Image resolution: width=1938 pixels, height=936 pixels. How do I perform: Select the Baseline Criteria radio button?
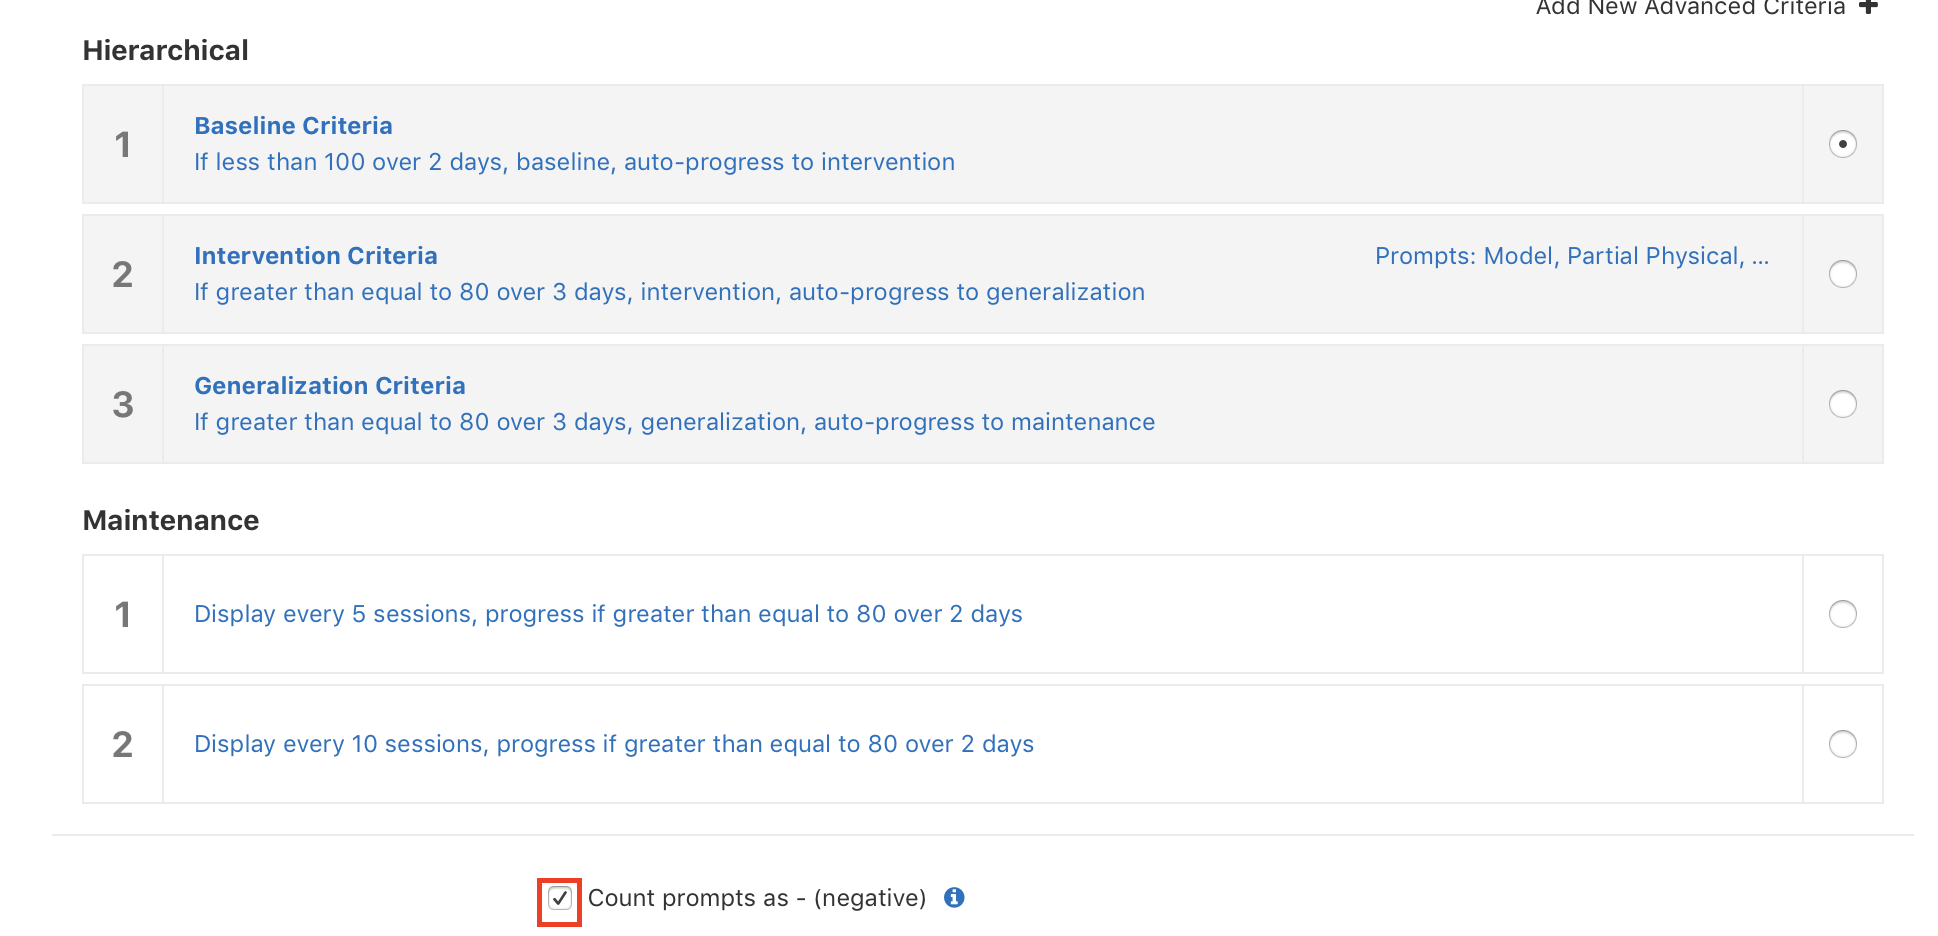pyautogui.click(x=1843, y=144)
